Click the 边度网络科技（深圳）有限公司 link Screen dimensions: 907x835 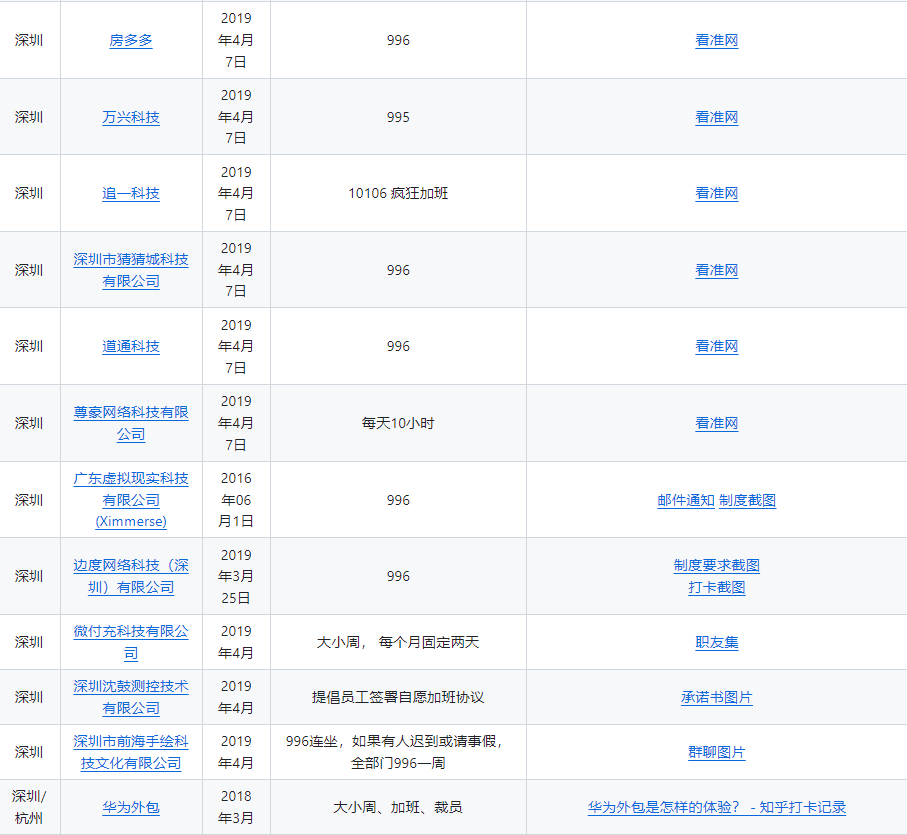point(131,576)
